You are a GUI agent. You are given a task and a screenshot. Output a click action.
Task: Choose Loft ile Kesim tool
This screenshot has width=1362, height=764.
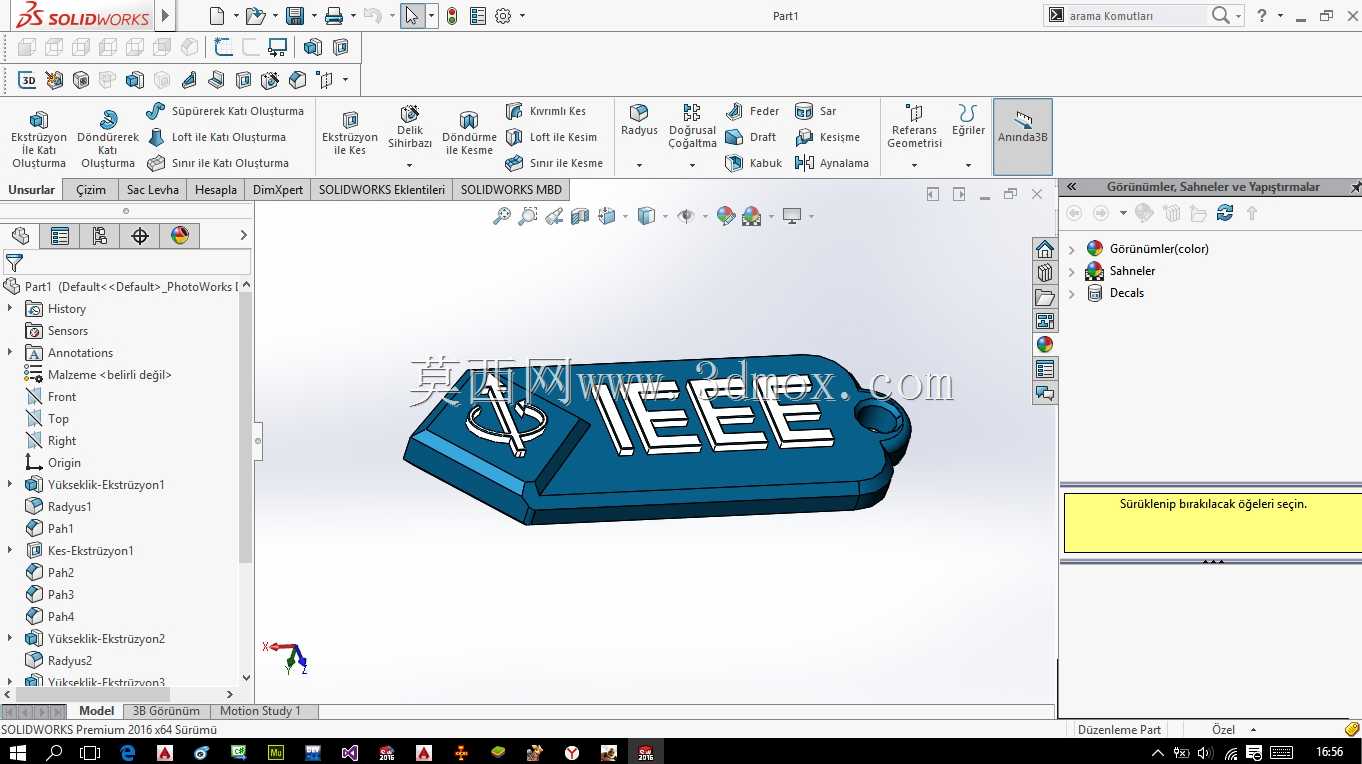551,137
